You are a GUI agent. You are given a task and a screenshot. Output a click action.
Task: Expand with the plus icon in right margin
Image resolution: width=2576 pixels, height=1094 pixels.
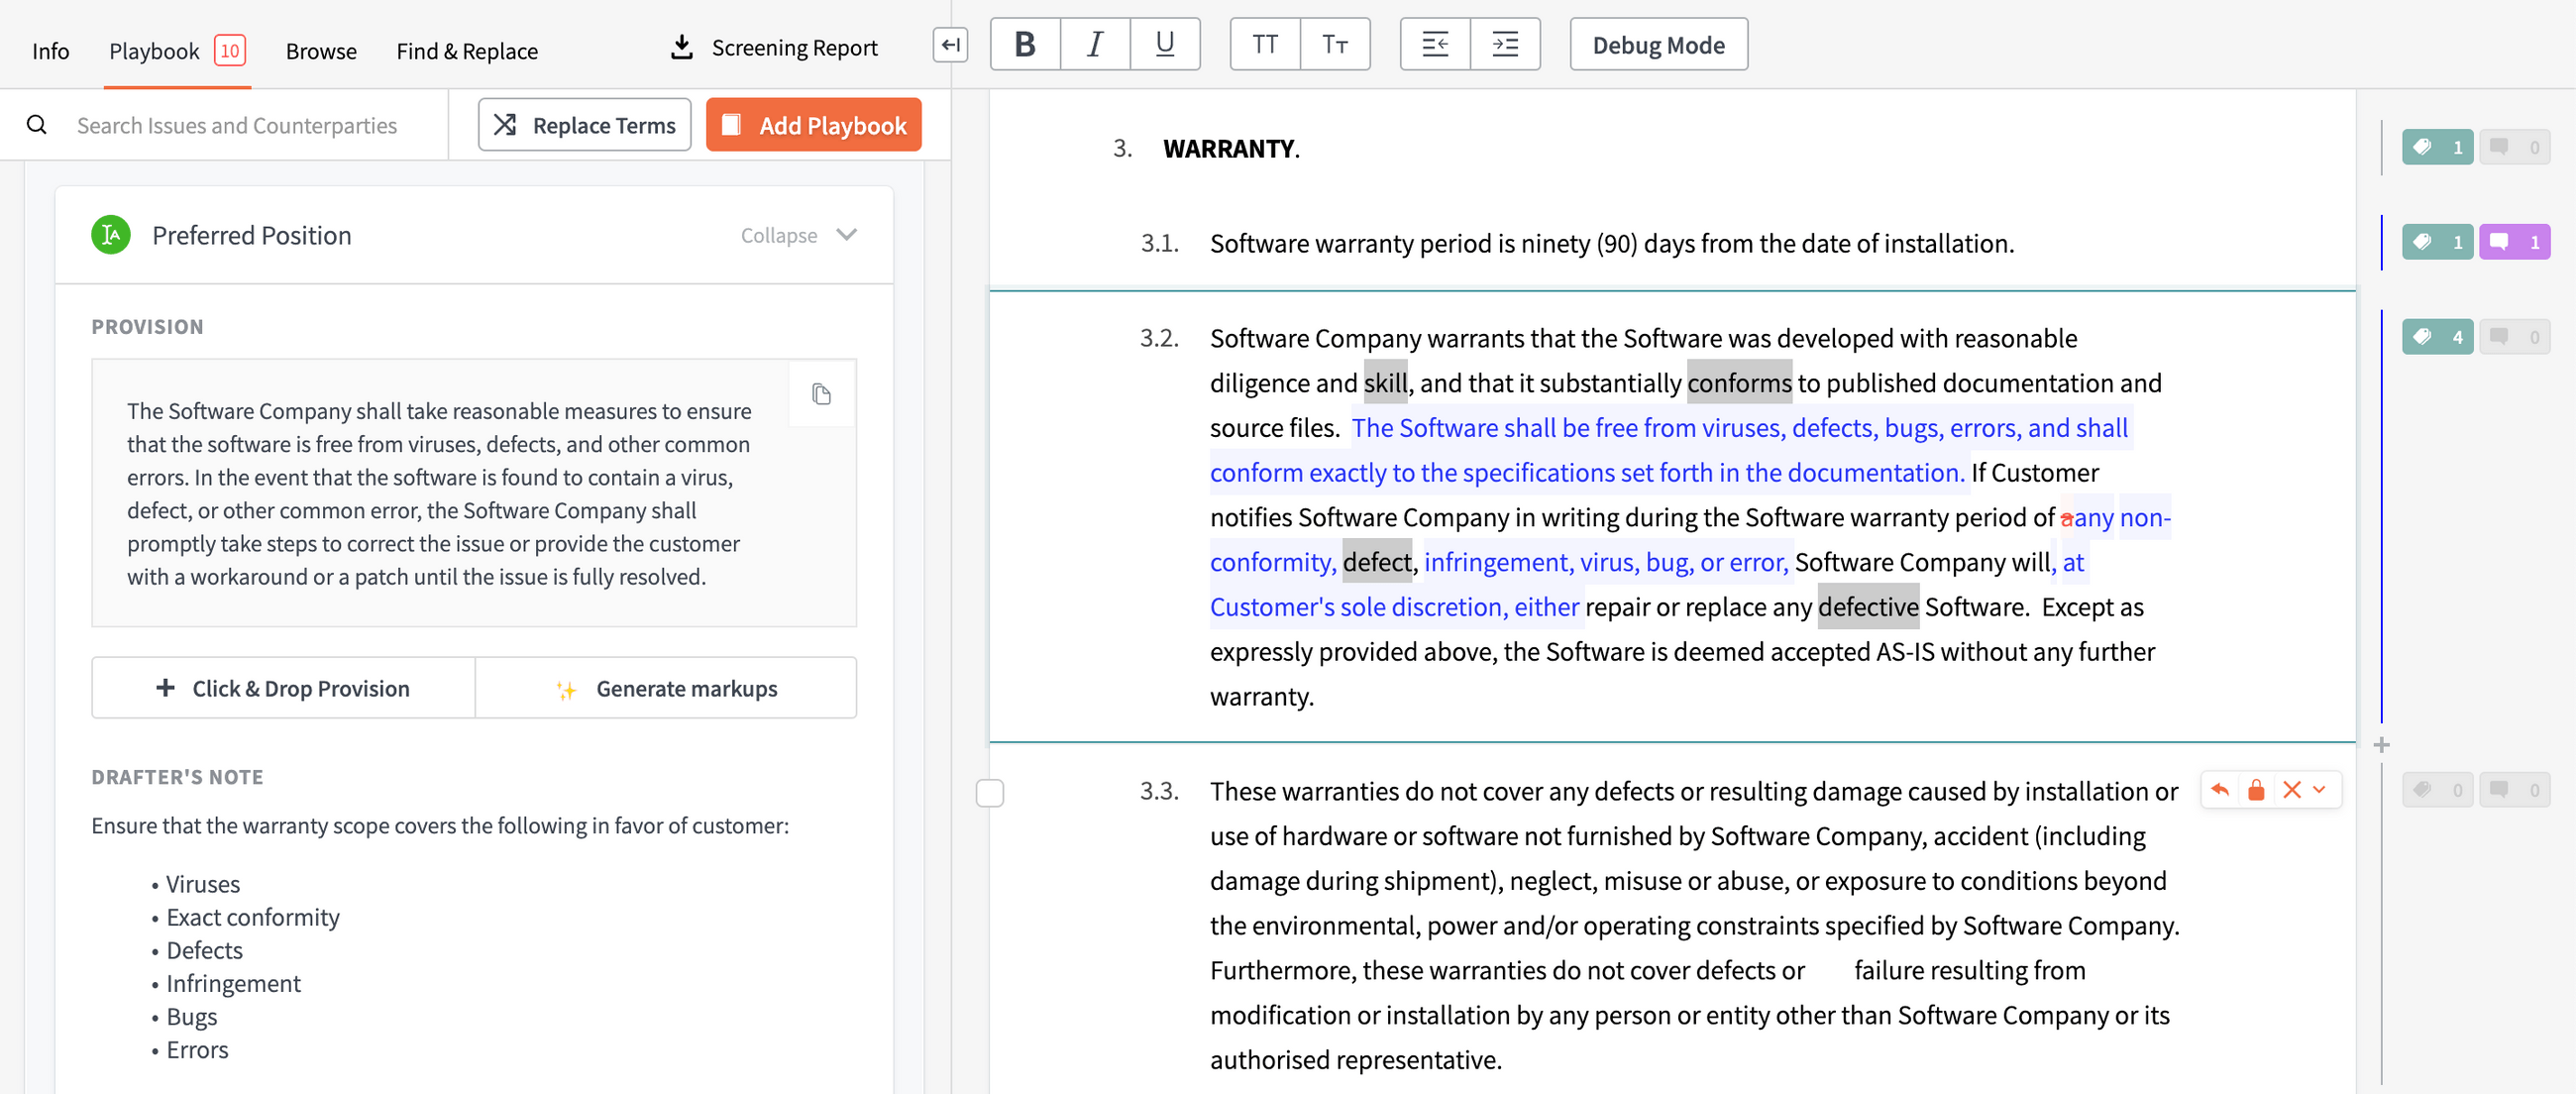click(2381, 743)
